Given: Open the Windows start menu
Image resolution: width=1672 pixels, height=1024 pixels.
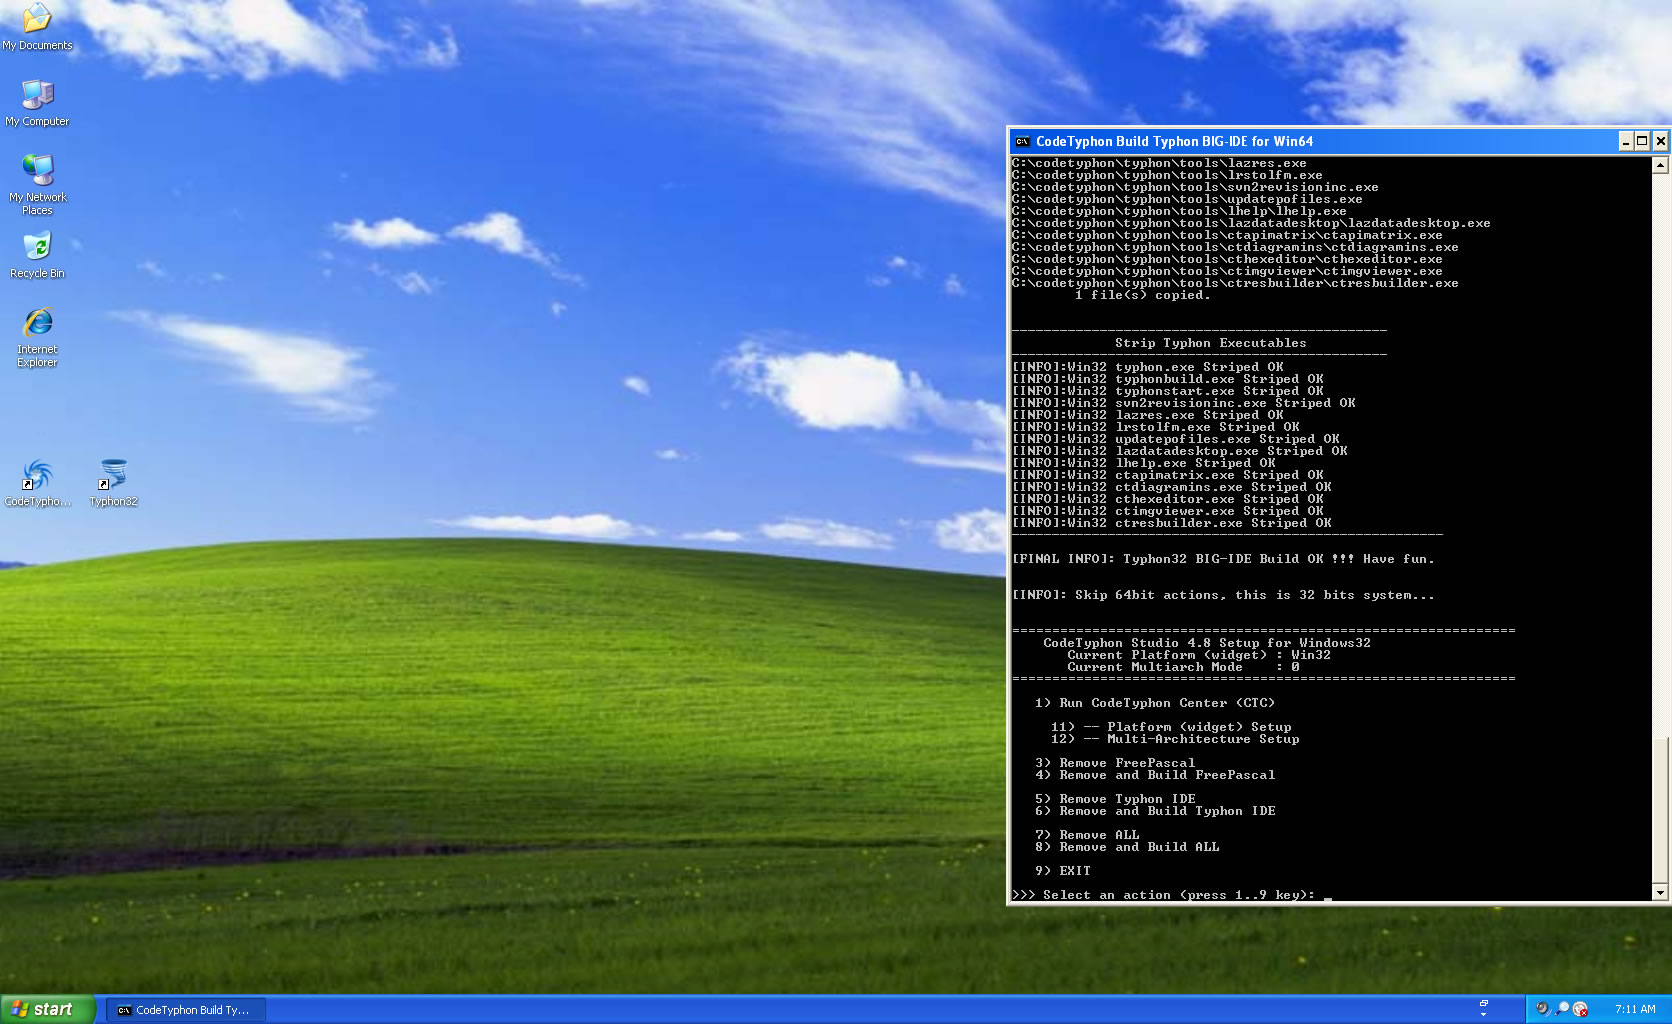Looking at the screenshot, I should click(x=47, y=1009).
